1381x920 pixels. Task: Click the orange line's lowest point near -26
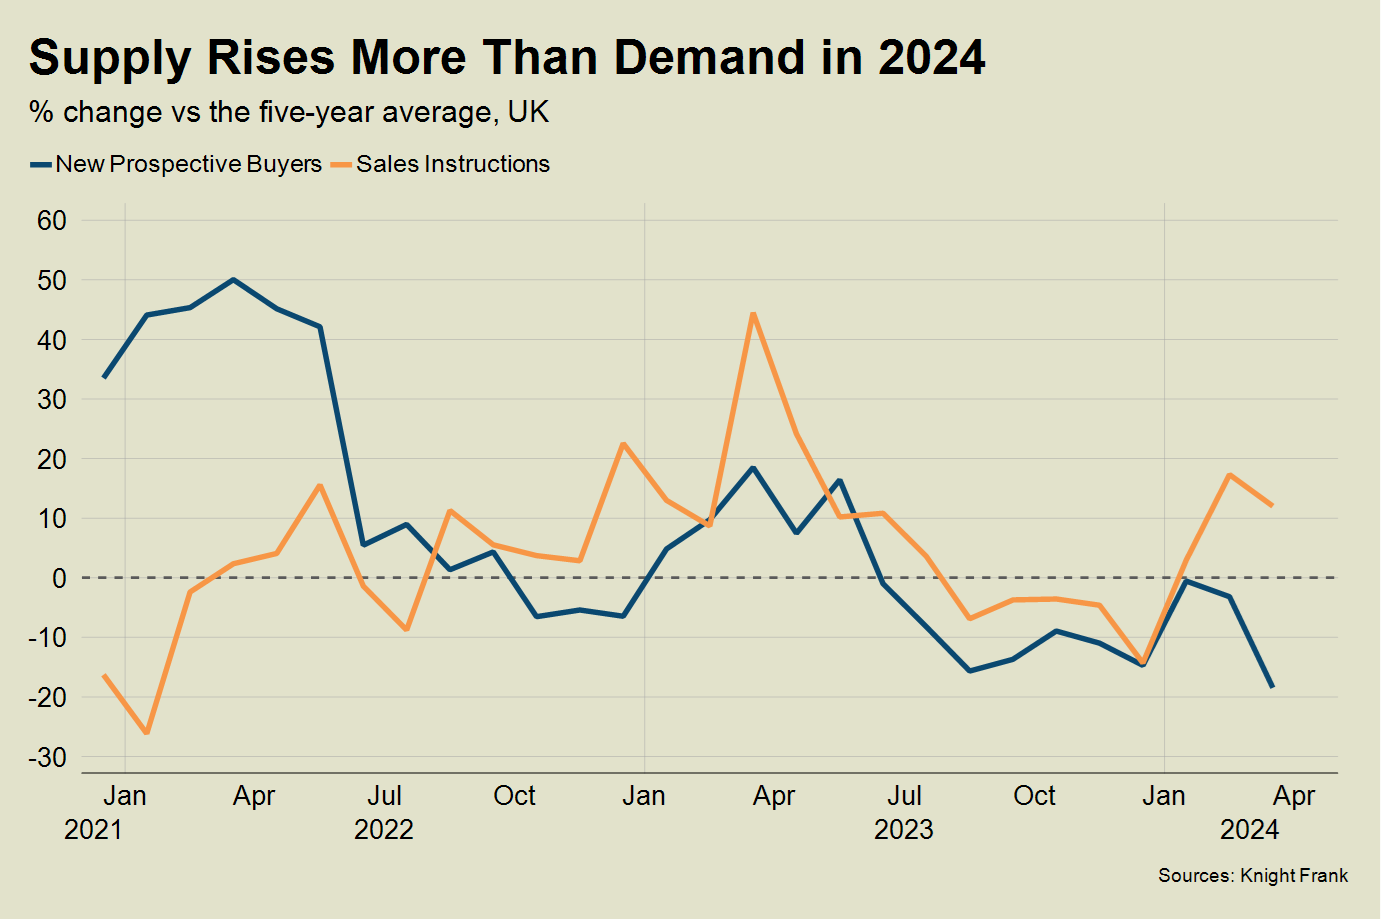(147, 733)
